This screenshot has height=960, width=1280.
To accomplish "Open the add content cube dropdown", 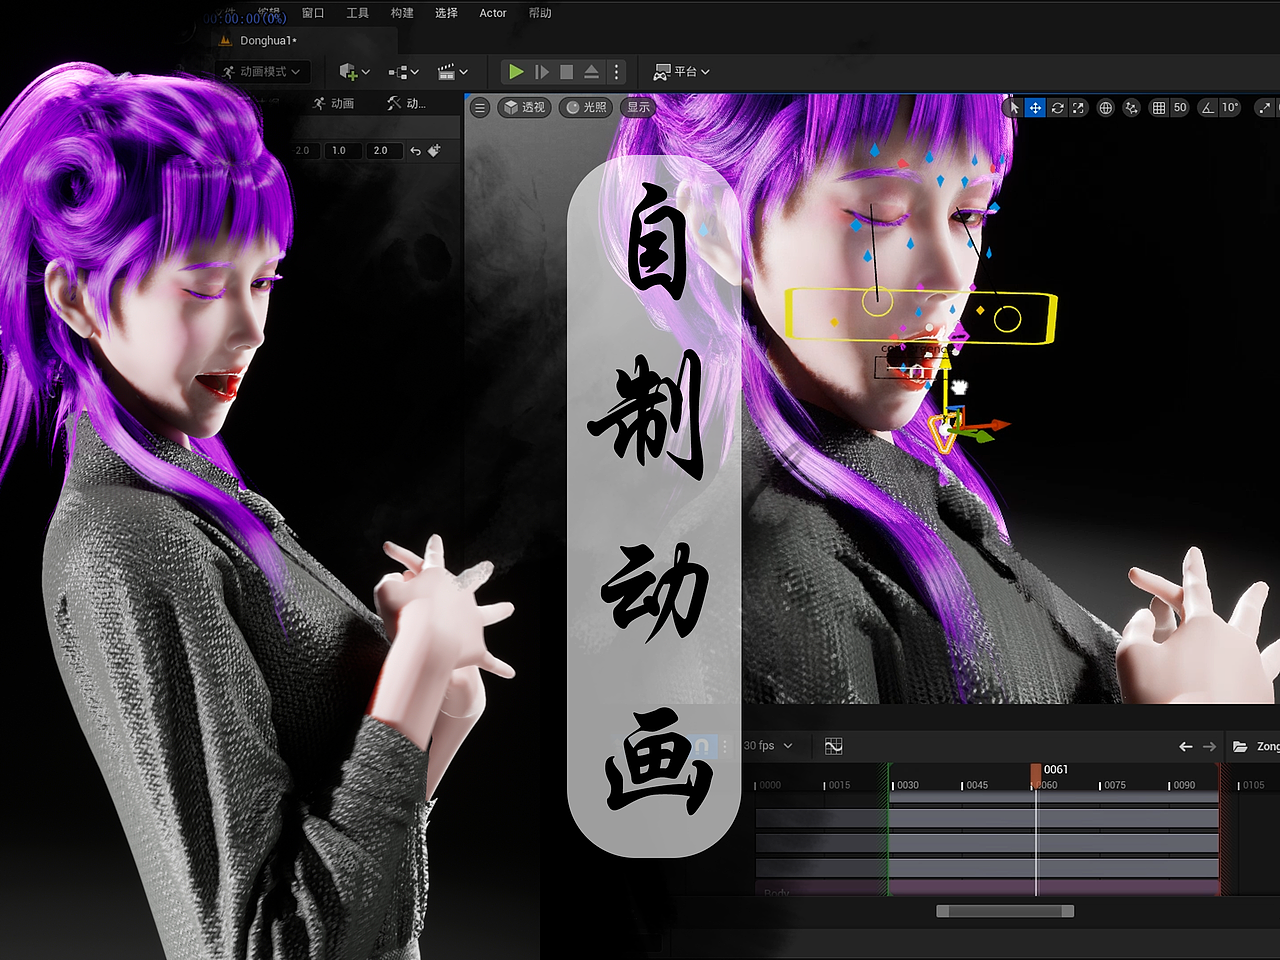I will (x=354, y=72).
